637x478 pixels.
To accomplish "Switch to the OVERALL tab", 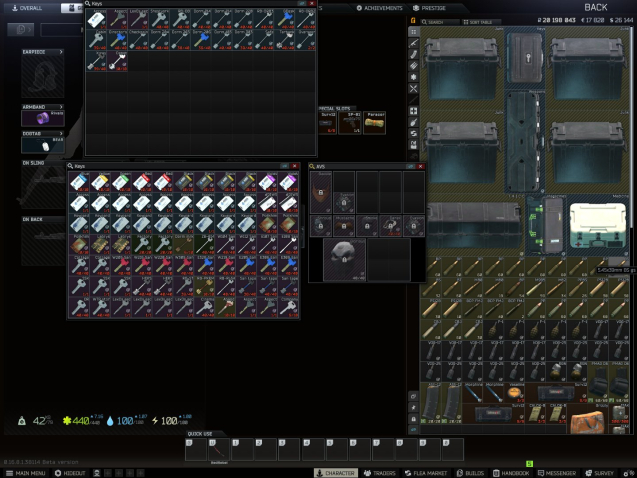I will click(x=27, y=8).
